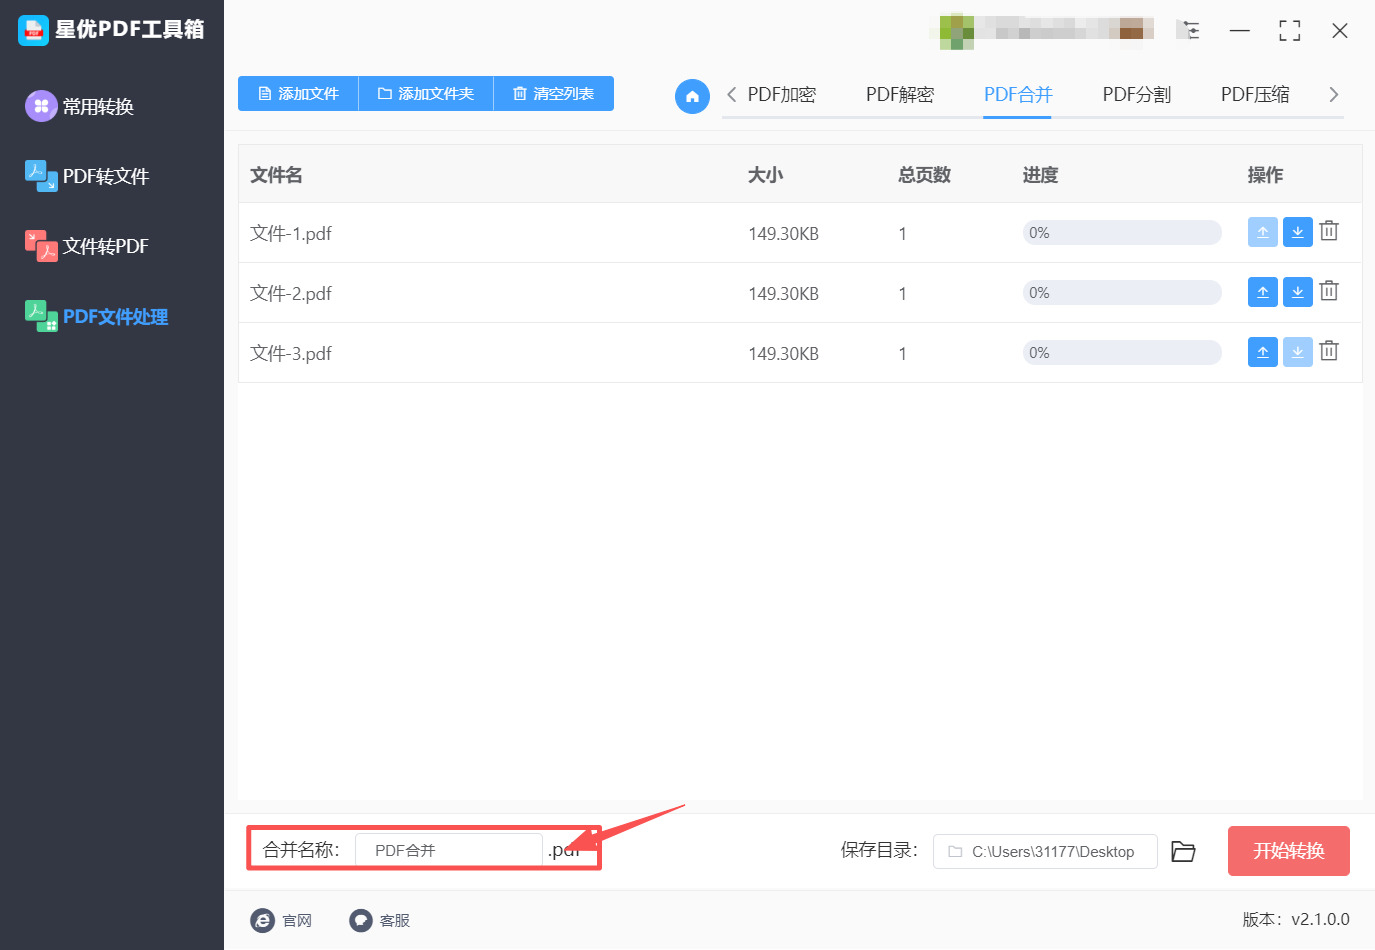Switch to the PDF分割 tab
Screen dimensions: 1375x950
click(x=1137, y=95)
